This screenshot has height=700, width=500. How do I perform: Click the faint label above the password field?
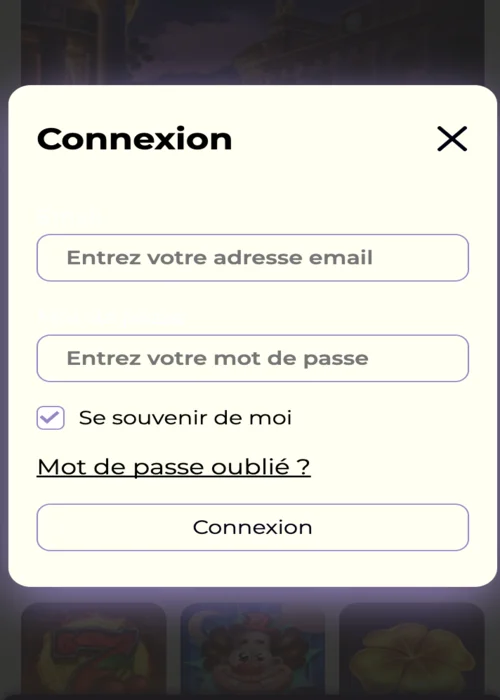point(111,318)
